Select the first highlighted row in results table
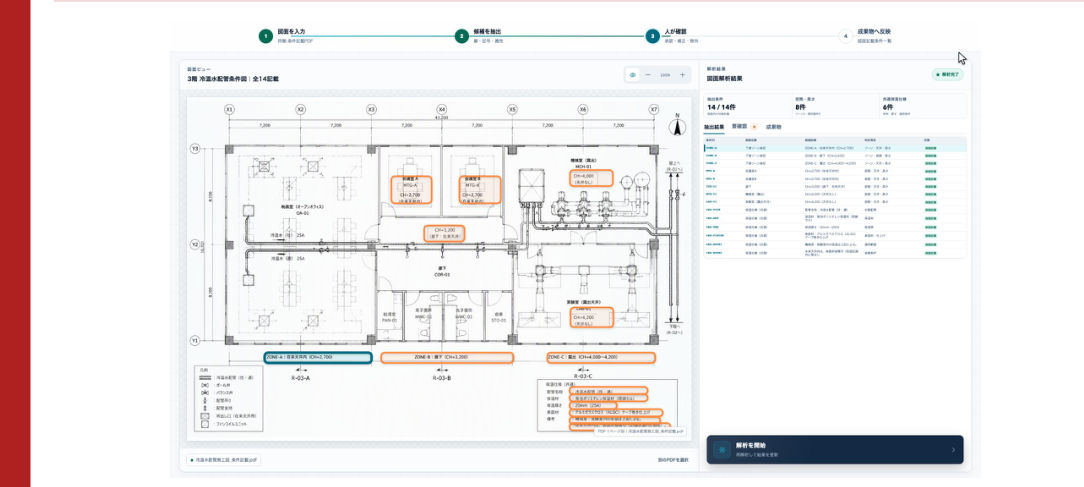Image resolution: width=1084 pixels, height=487 pixels. [835, 148]
